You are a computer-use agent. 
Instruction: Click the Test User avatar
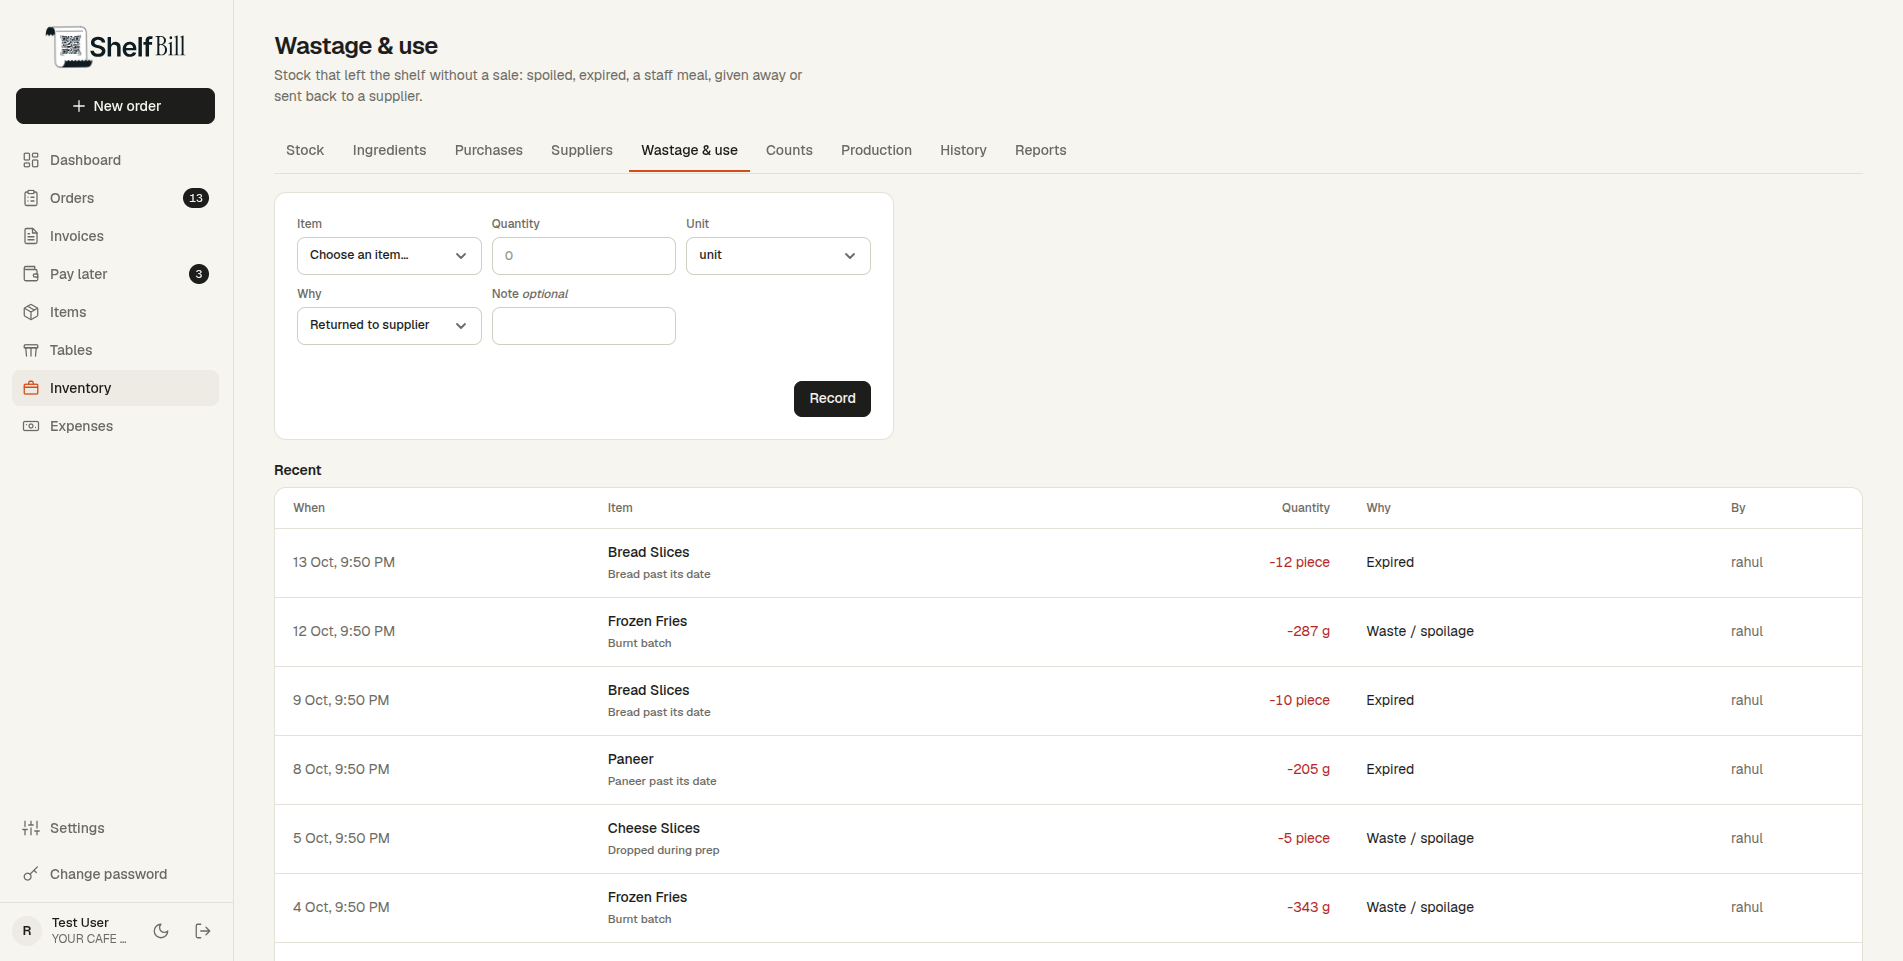click(27, 931)
